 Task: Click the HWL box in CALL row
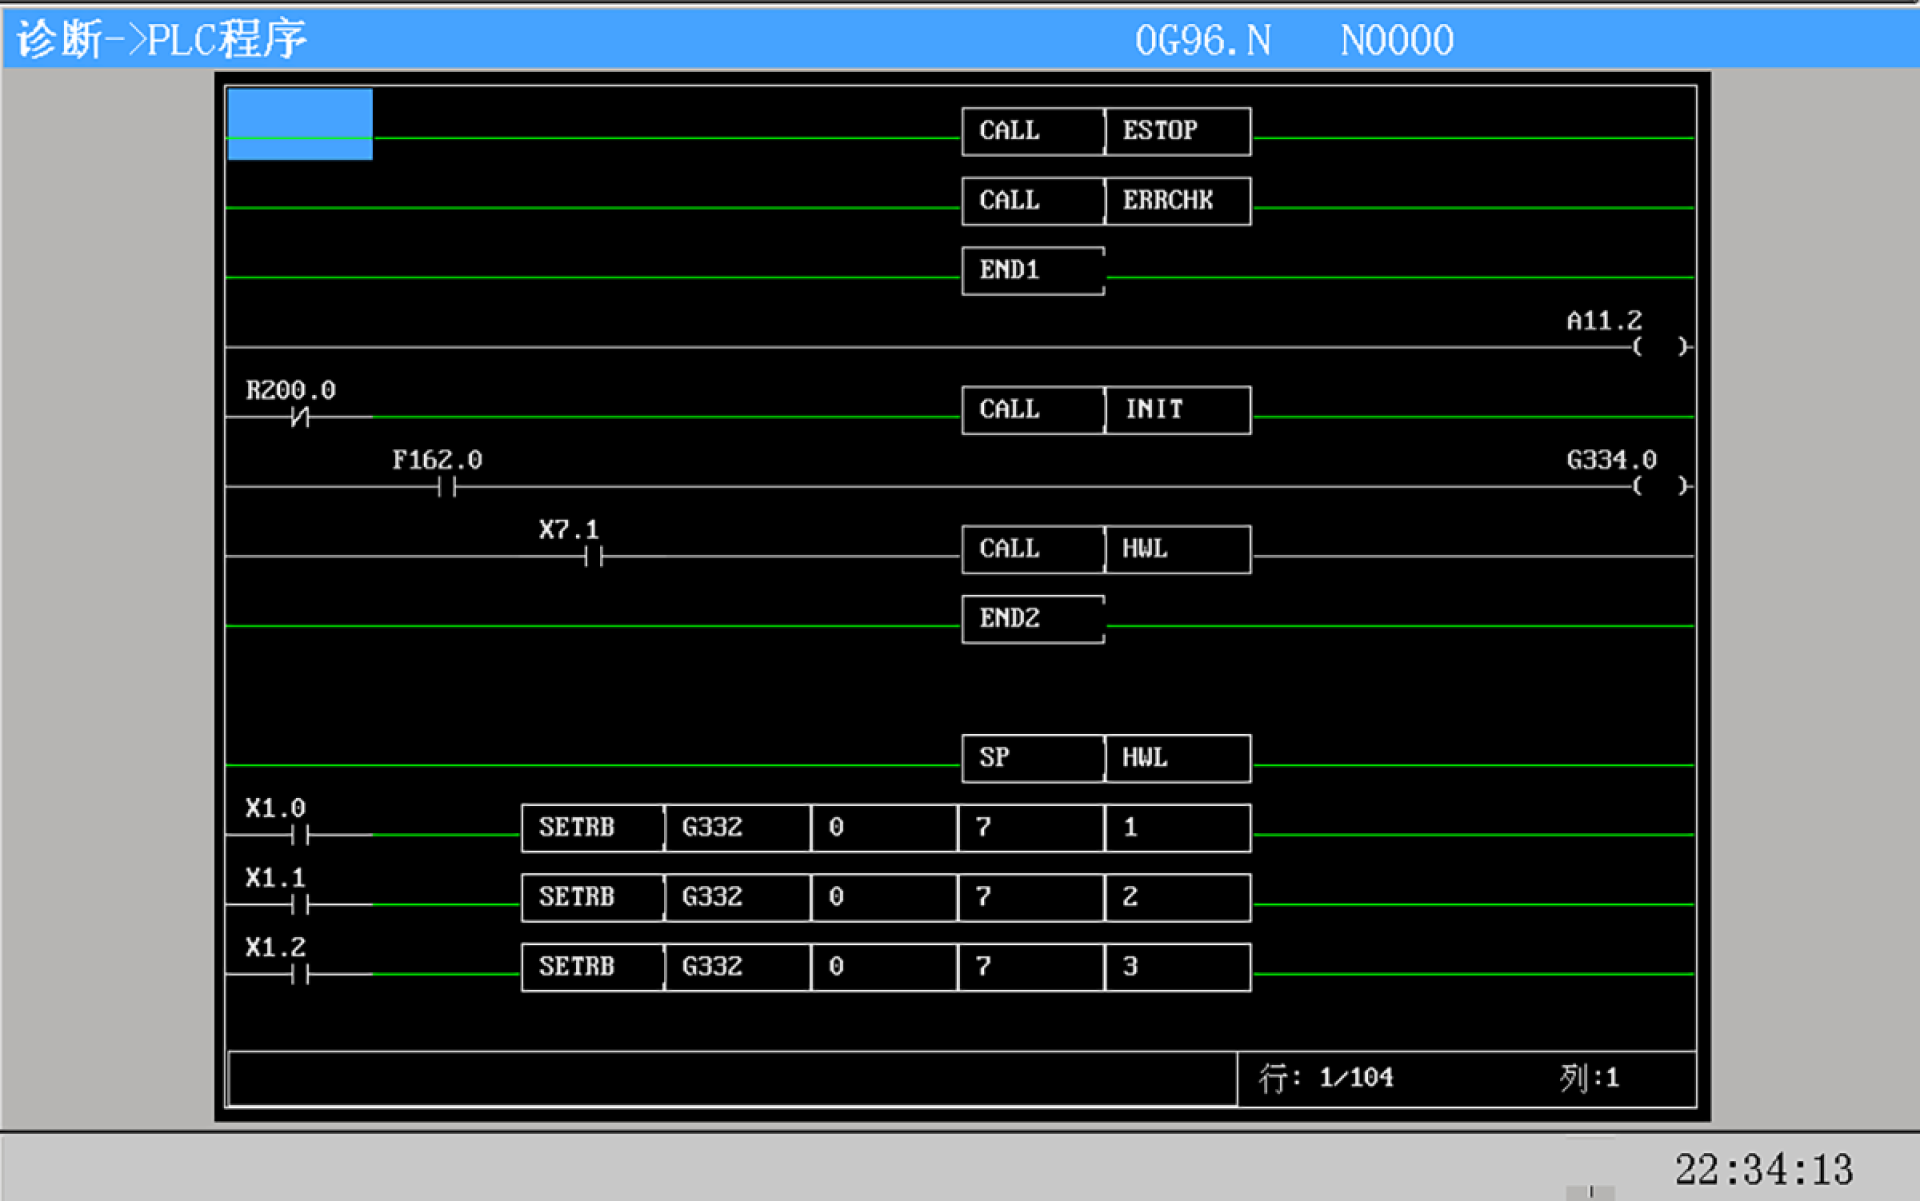1178,549
